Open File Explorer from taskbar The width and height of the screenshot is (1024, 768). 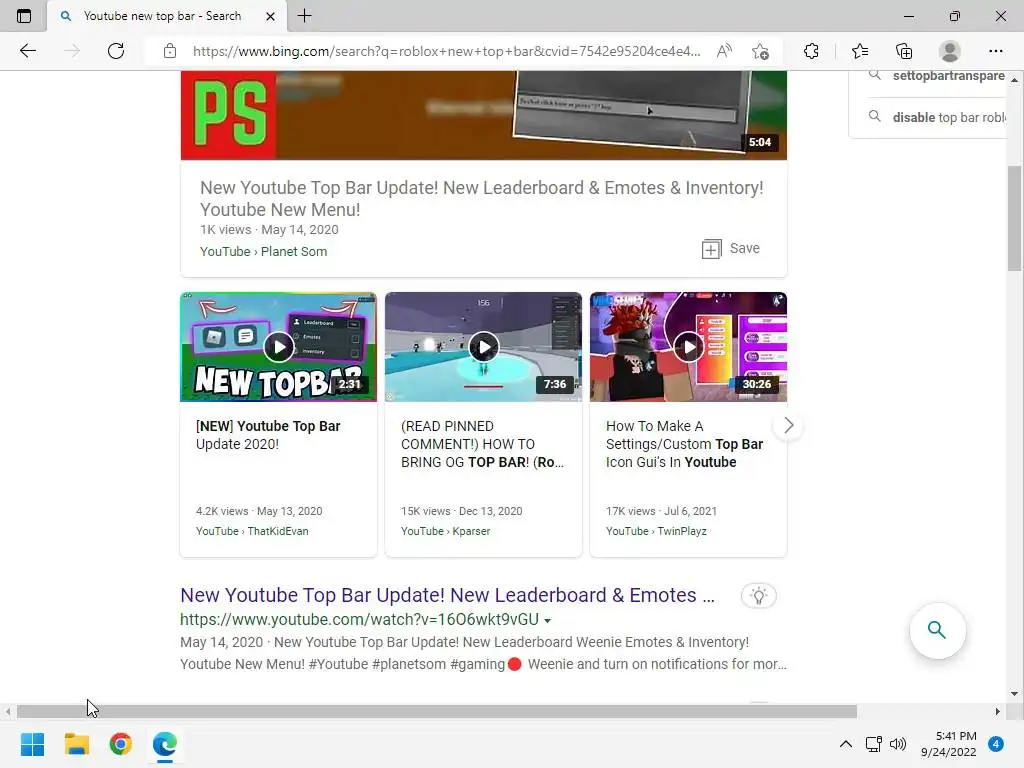pos(76,744)
